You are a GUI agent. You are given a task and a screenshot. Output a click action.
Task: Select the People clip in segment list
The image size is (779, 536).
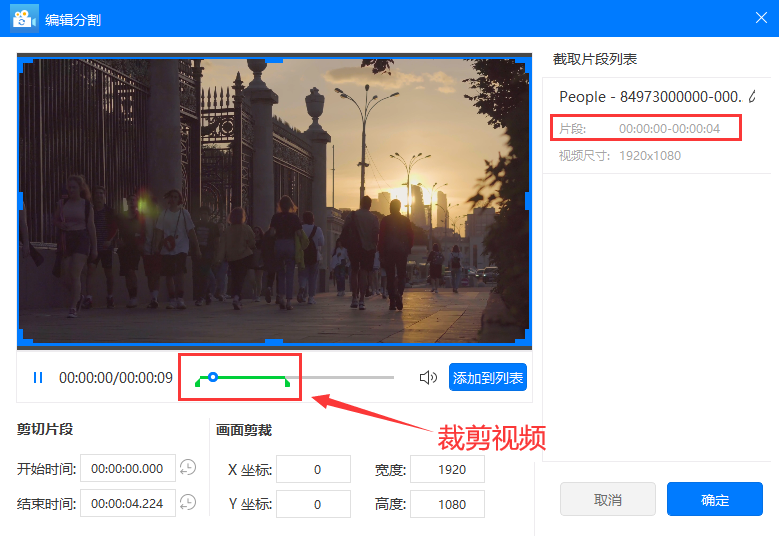656,126
